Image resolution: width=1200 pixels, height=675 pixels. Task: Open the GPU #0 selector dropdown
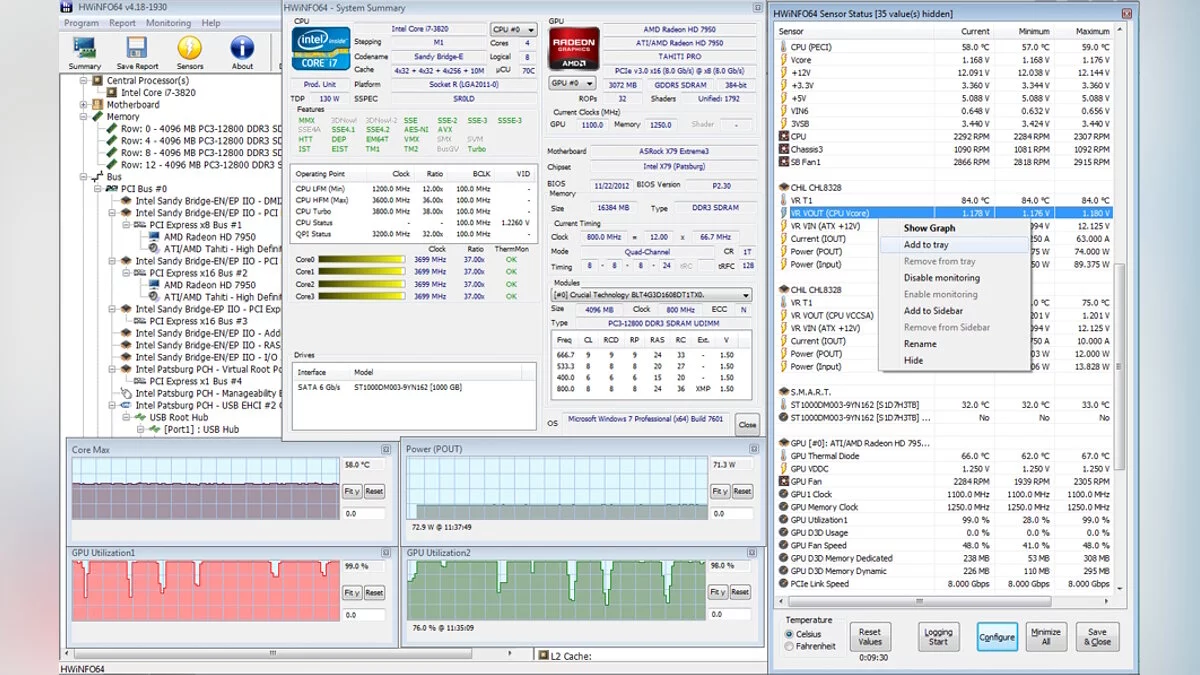(573, 83)
